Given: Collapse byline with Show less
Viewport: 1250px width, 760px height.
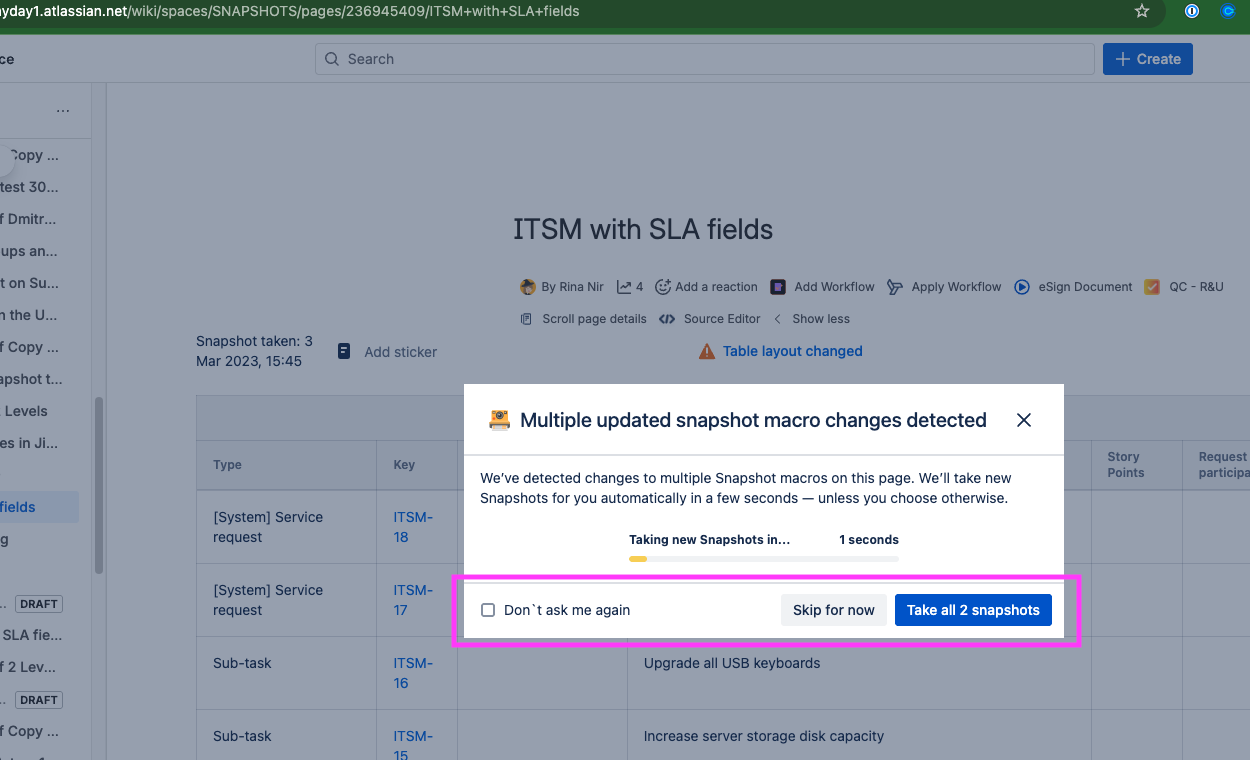Looking at the screenshot, I should click(x=821, y=319).
